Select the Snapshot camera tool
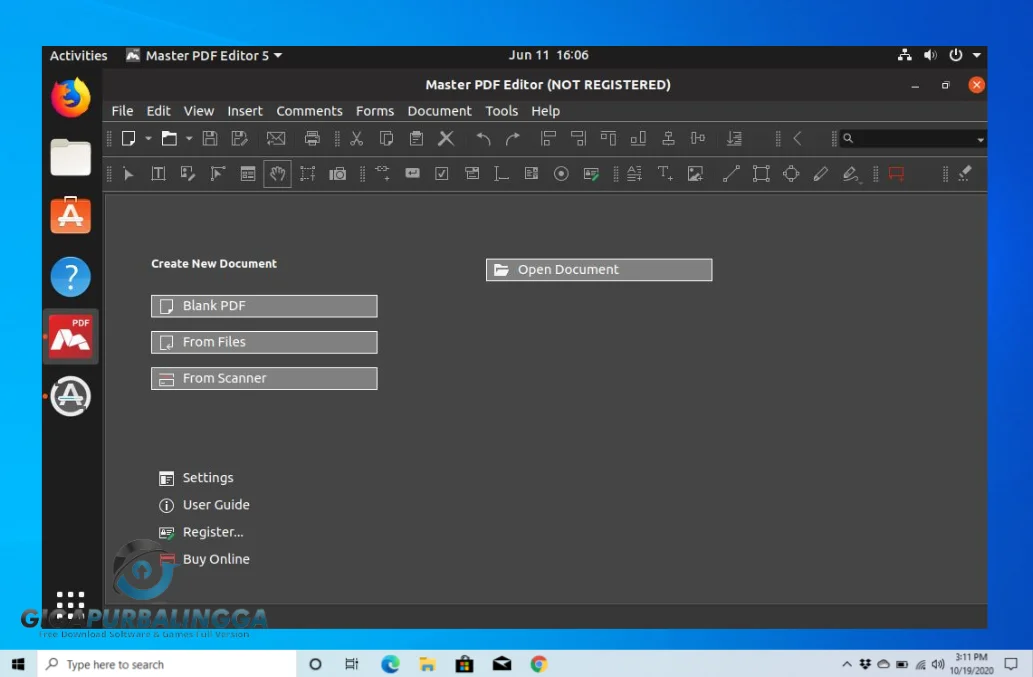The width and height of the screenshot is (1033, 677). click(x=338, y=174)
